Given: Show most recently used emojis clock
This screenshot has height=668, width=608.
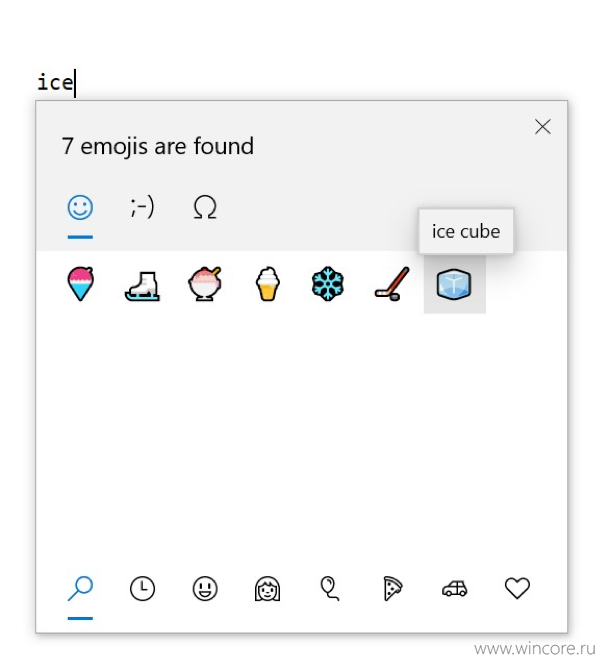Looking at the screenshot, I should coord(142,589).
